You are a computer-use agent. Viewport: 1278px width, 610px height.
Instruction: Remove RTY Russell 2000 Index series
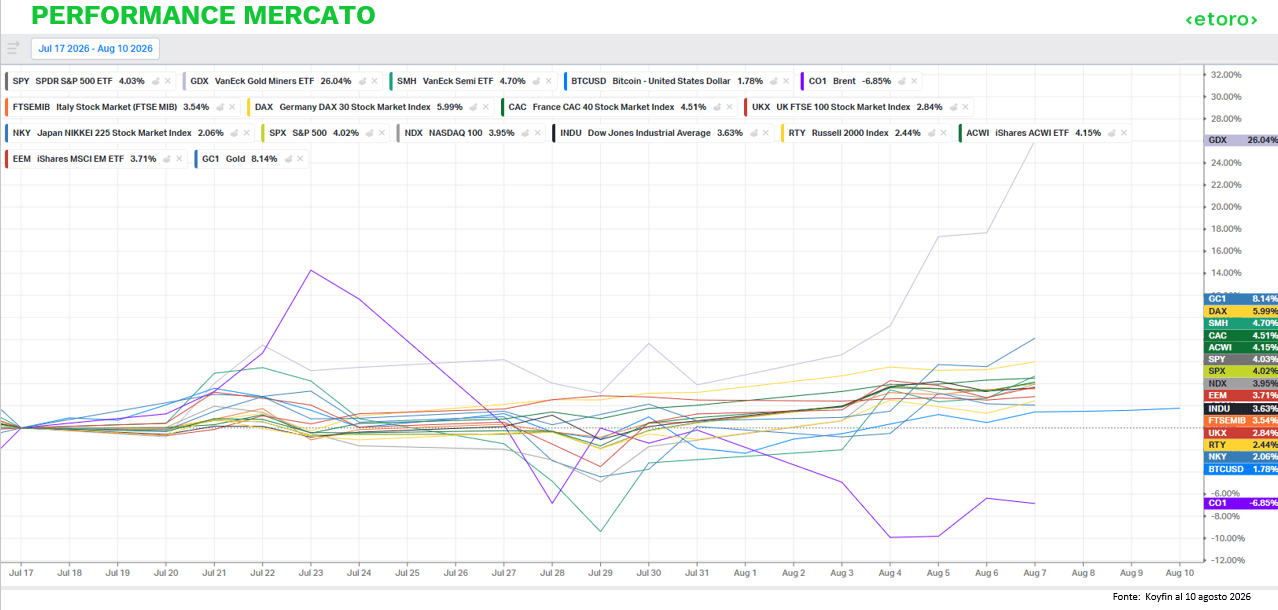tap(942, 133)
